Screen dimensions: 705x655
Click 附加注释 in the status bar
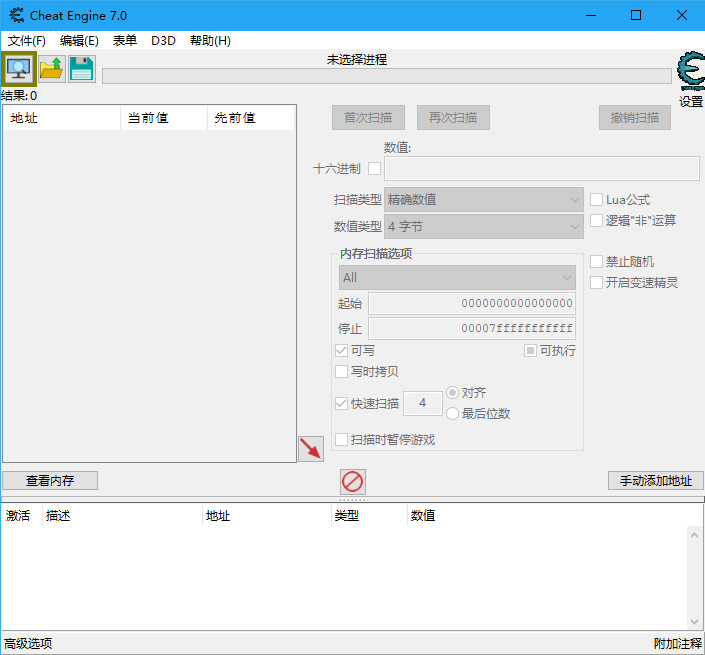[x=678, y=644]
